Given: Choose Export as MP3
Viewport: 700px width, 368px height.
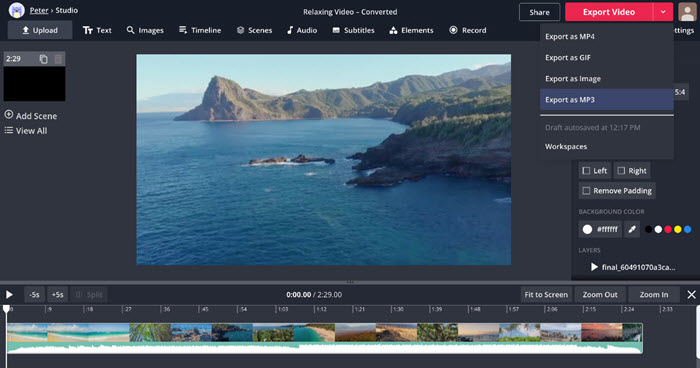Looking at the screenshot, I should (x=606, y=100).
